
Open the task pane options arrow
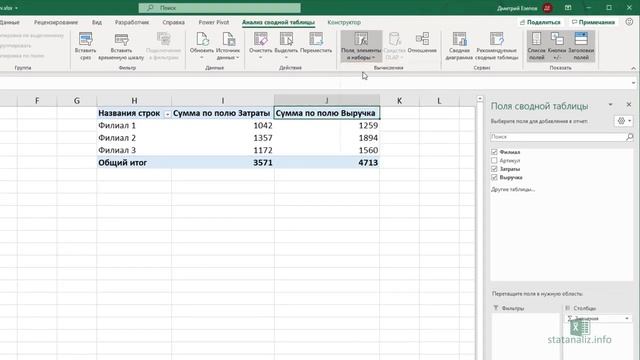[x=611, y=105]
